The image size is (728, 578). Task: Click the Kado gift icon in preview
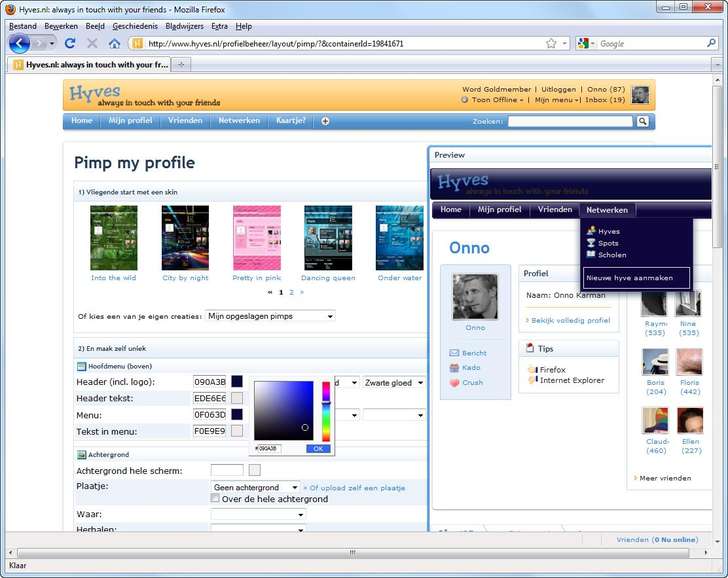click(x=454, y=368)
